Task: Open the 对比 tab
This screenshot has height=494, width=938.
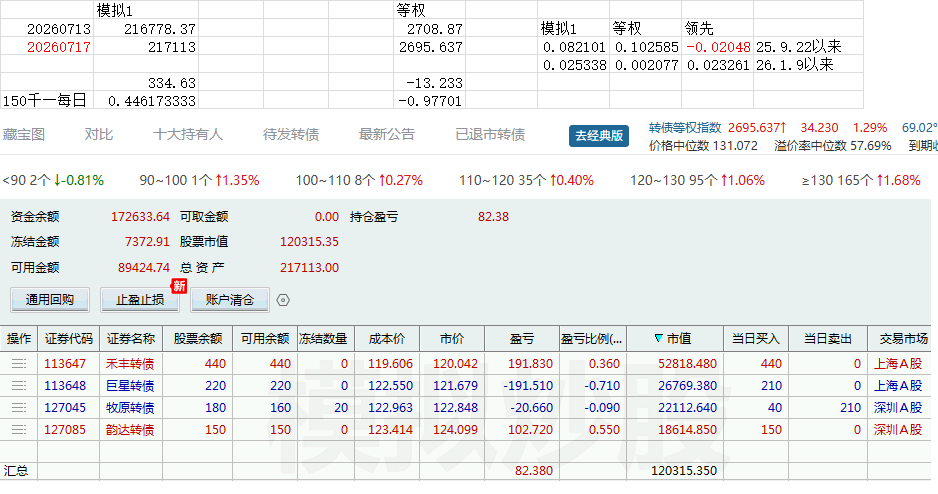Action: tap(99, 135)
